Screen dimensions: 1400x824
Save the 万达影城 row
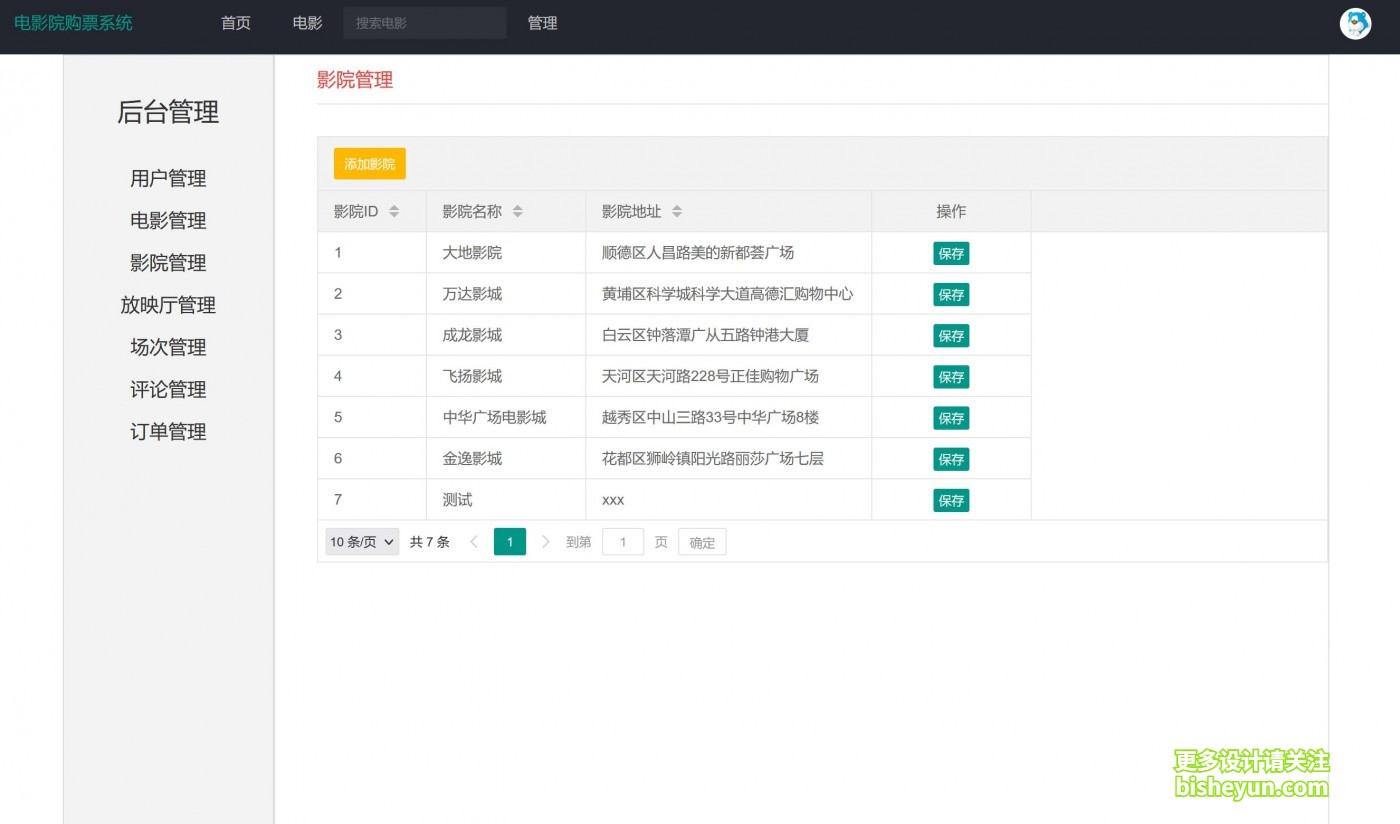[951, 295]
